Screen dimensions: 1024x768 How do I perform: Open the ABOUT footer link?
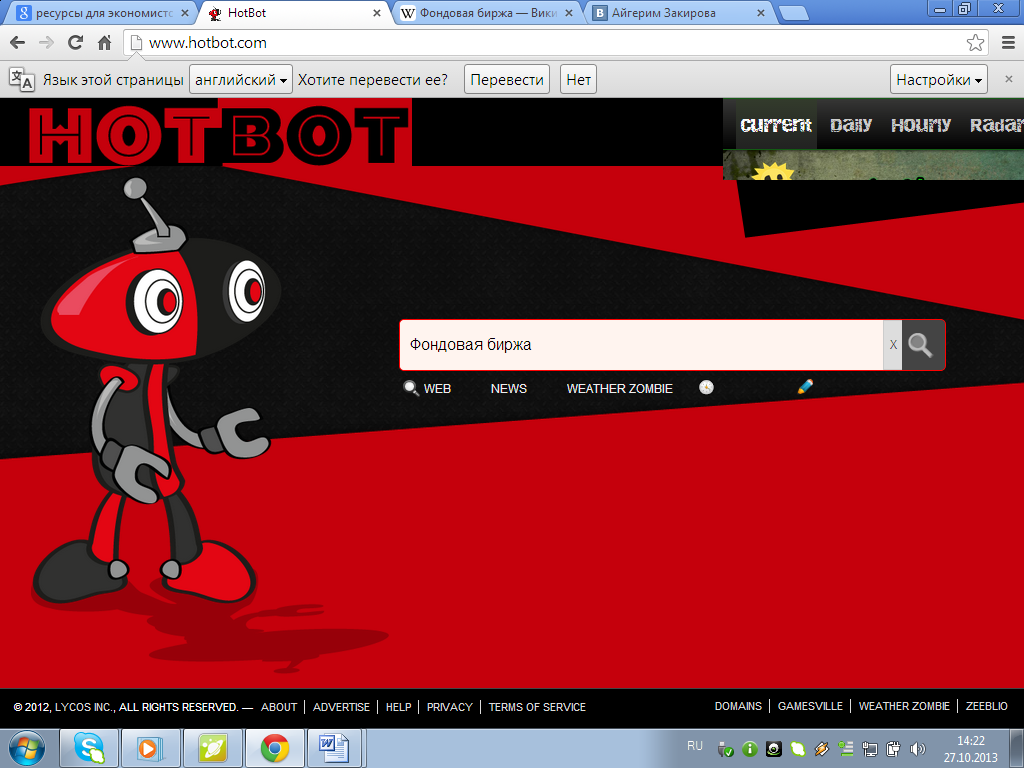[x=279, y=707]
